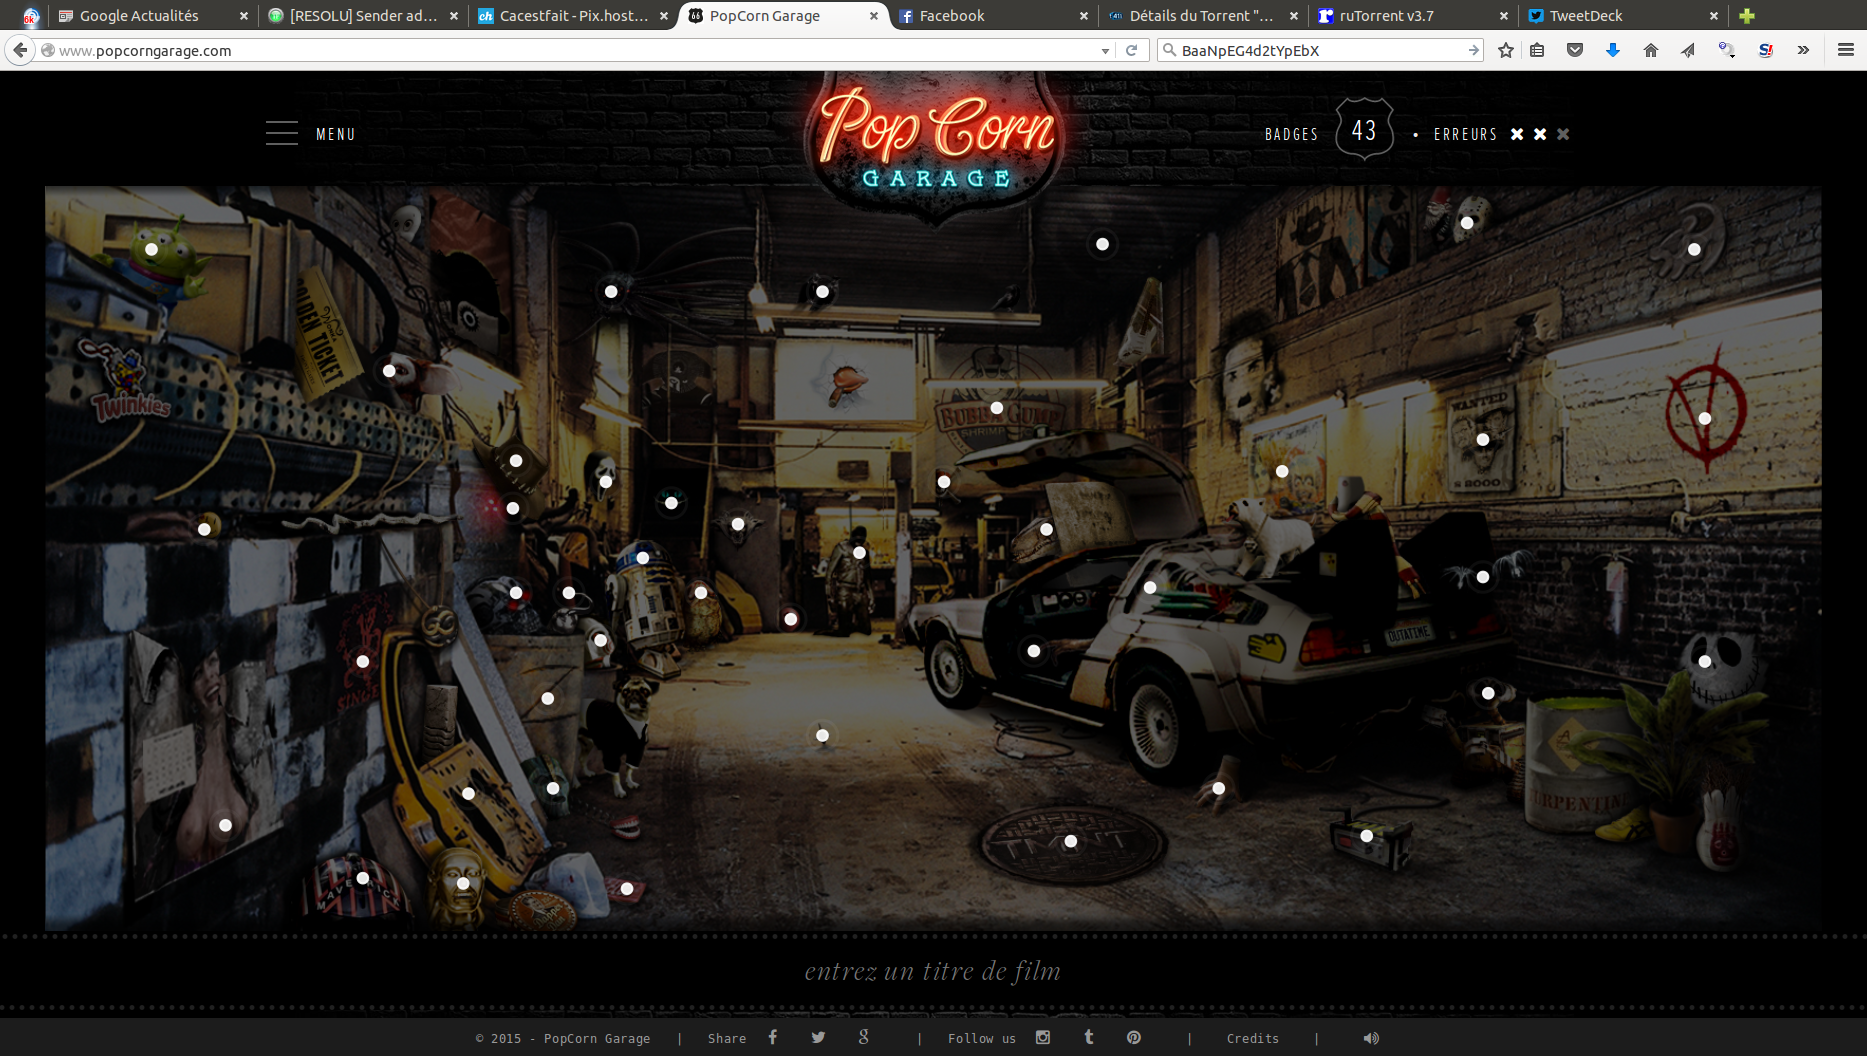Focus the movie title entry field
Image resolution: width=1867 pixels, height=1056 pixels.
[932, 971]
